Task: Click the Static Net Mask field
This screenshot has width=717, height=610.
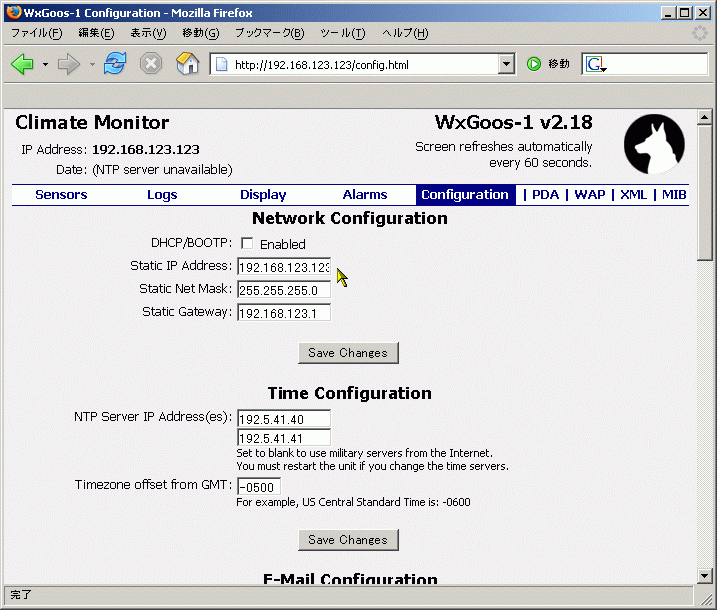Action: click(284, 290)
